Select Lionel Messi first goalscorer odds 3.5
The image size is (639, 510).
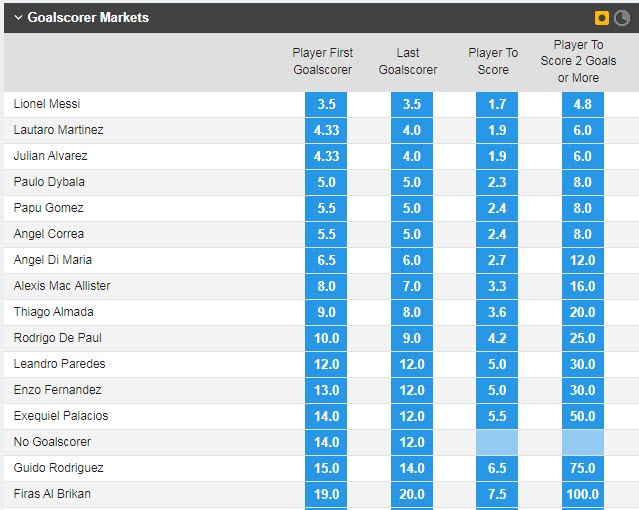tap(325, 104)
